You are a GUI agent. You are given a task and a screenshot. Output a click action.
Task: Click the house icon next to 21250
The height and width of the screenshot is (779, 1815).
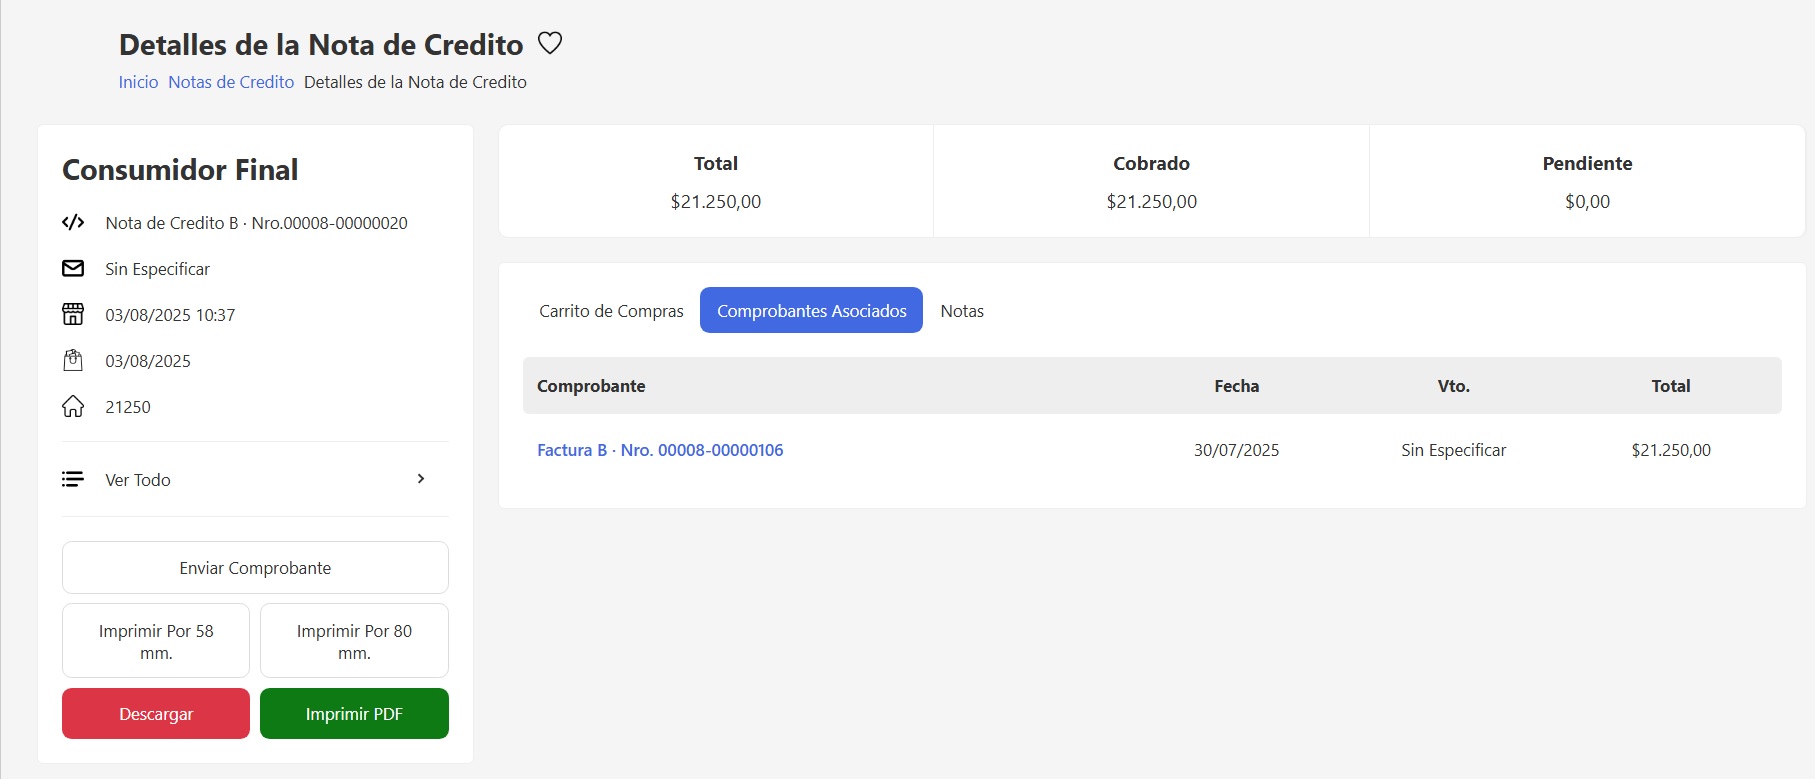73,406
